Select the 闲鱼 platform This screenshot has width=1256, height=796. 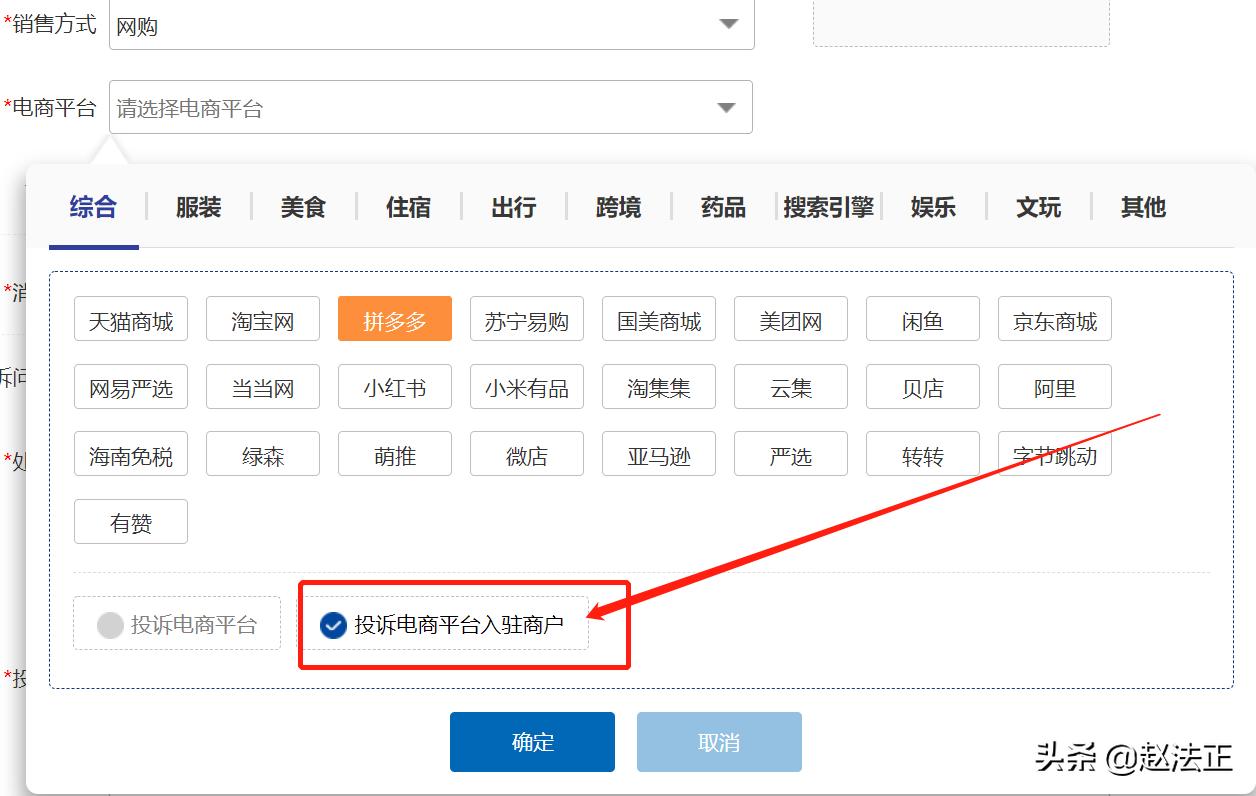pos(922,318)
